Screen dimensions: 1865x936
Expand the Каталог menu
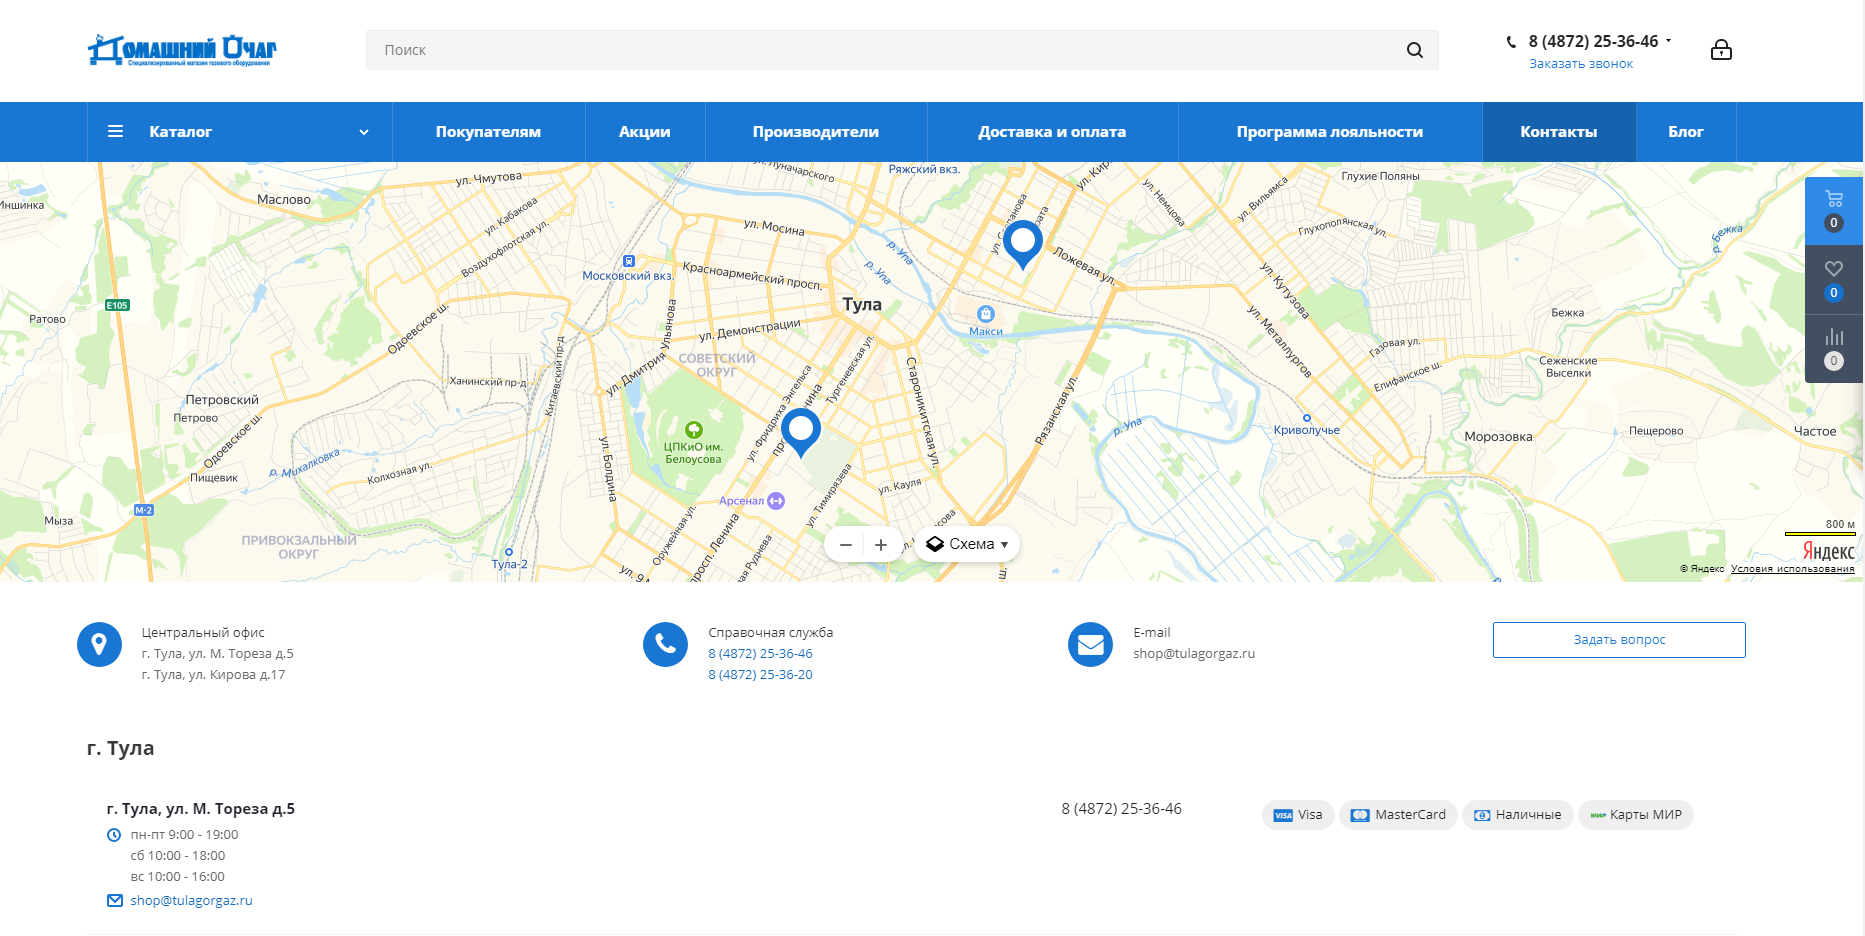coord(239,132)
